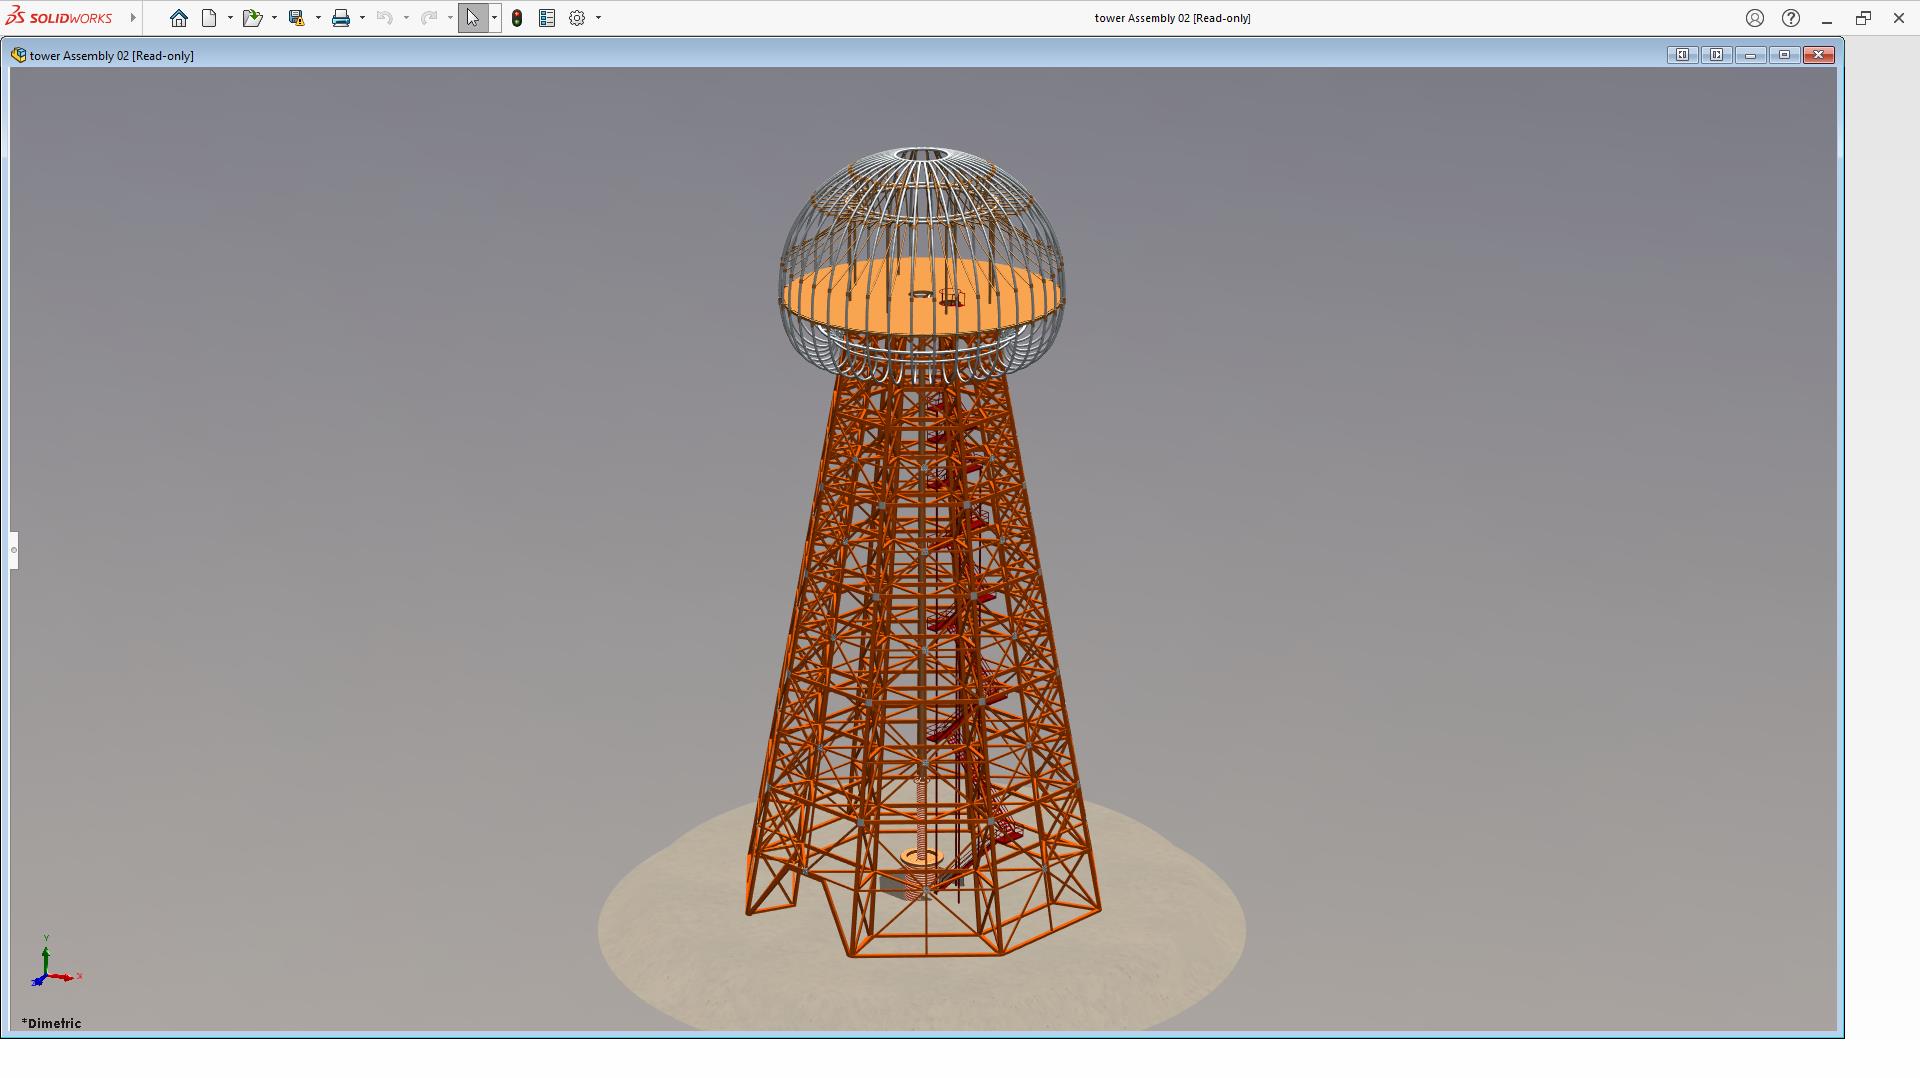Open Options with the gear icon
The width and height of the screenshot is (1920, 1078).
(577, 18)
